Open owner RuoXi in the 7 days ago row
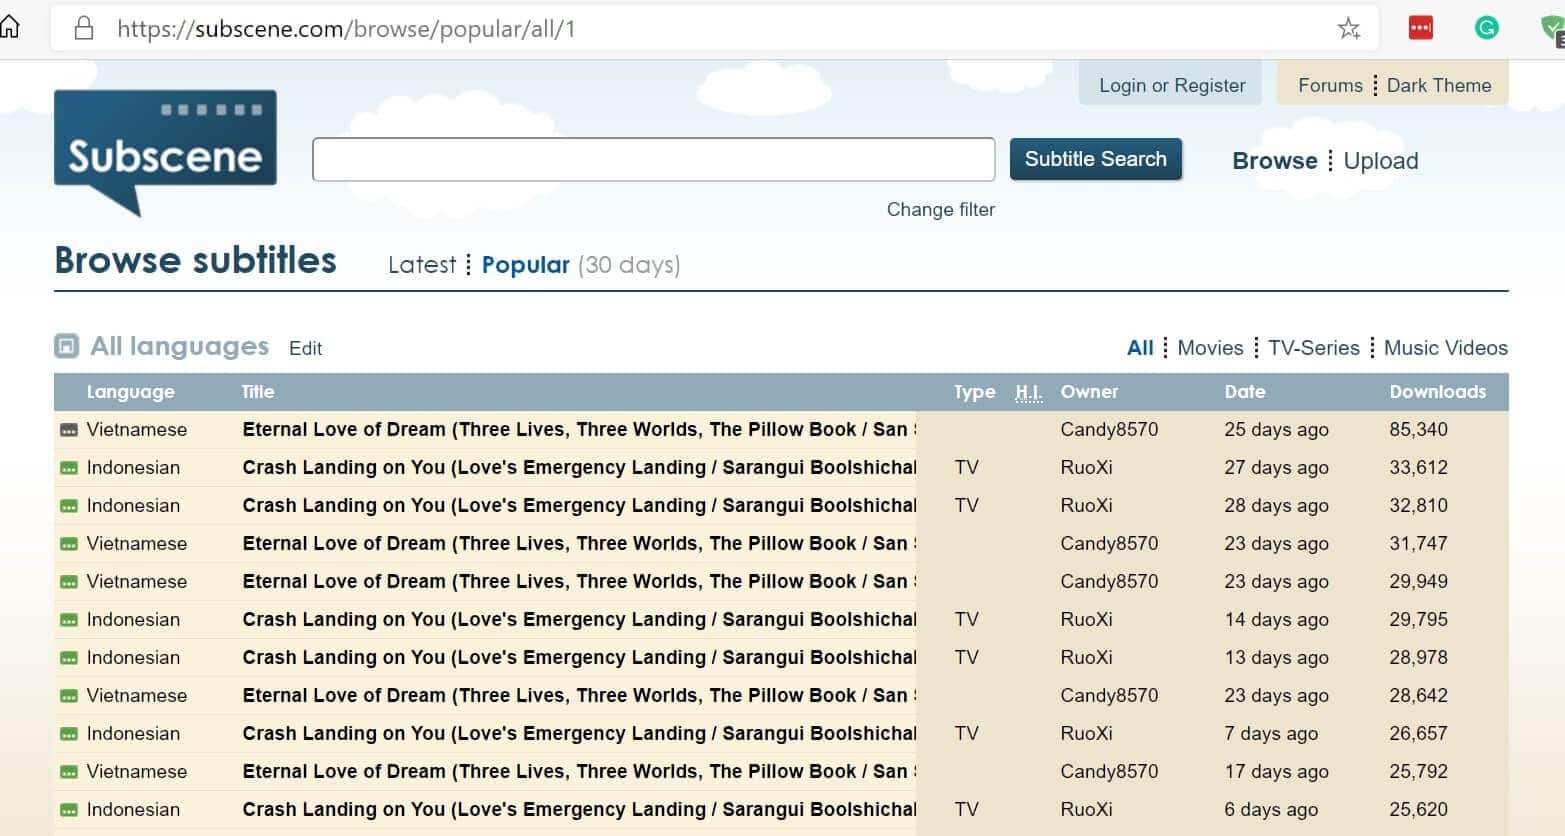The width and height of the screenshot is (1565, 836). [1086, 733]
